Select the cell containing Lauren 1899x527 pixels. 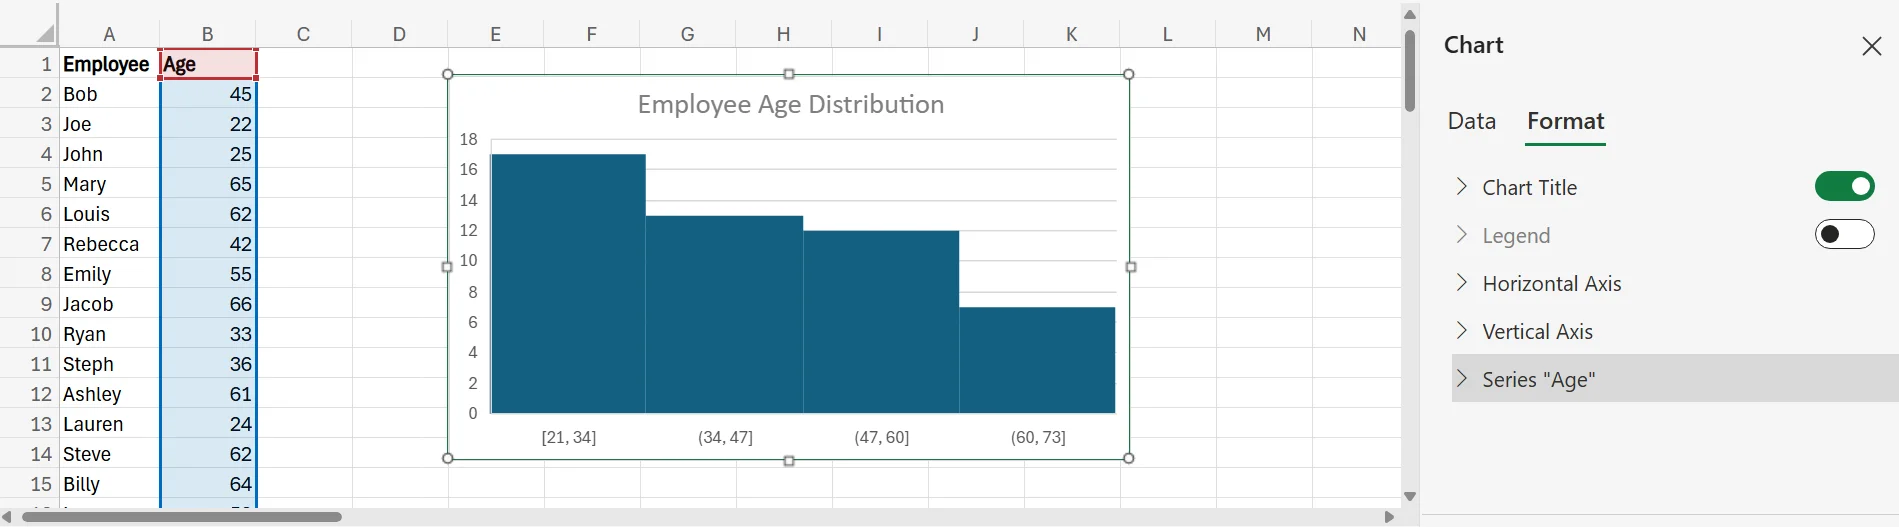click(109, 424)
